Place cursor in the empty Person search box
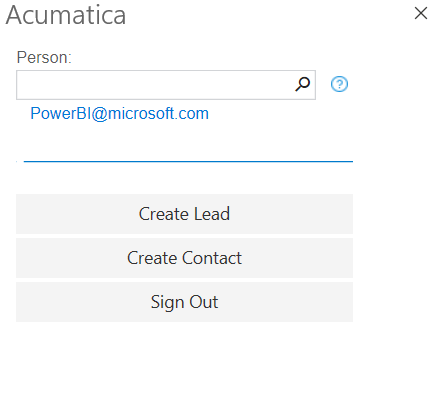 pyautogui.click(x=155, y=85)
